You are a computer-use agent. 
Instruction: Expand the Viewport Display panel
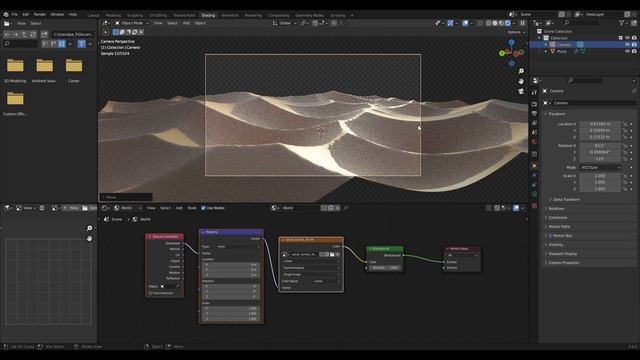562,254
